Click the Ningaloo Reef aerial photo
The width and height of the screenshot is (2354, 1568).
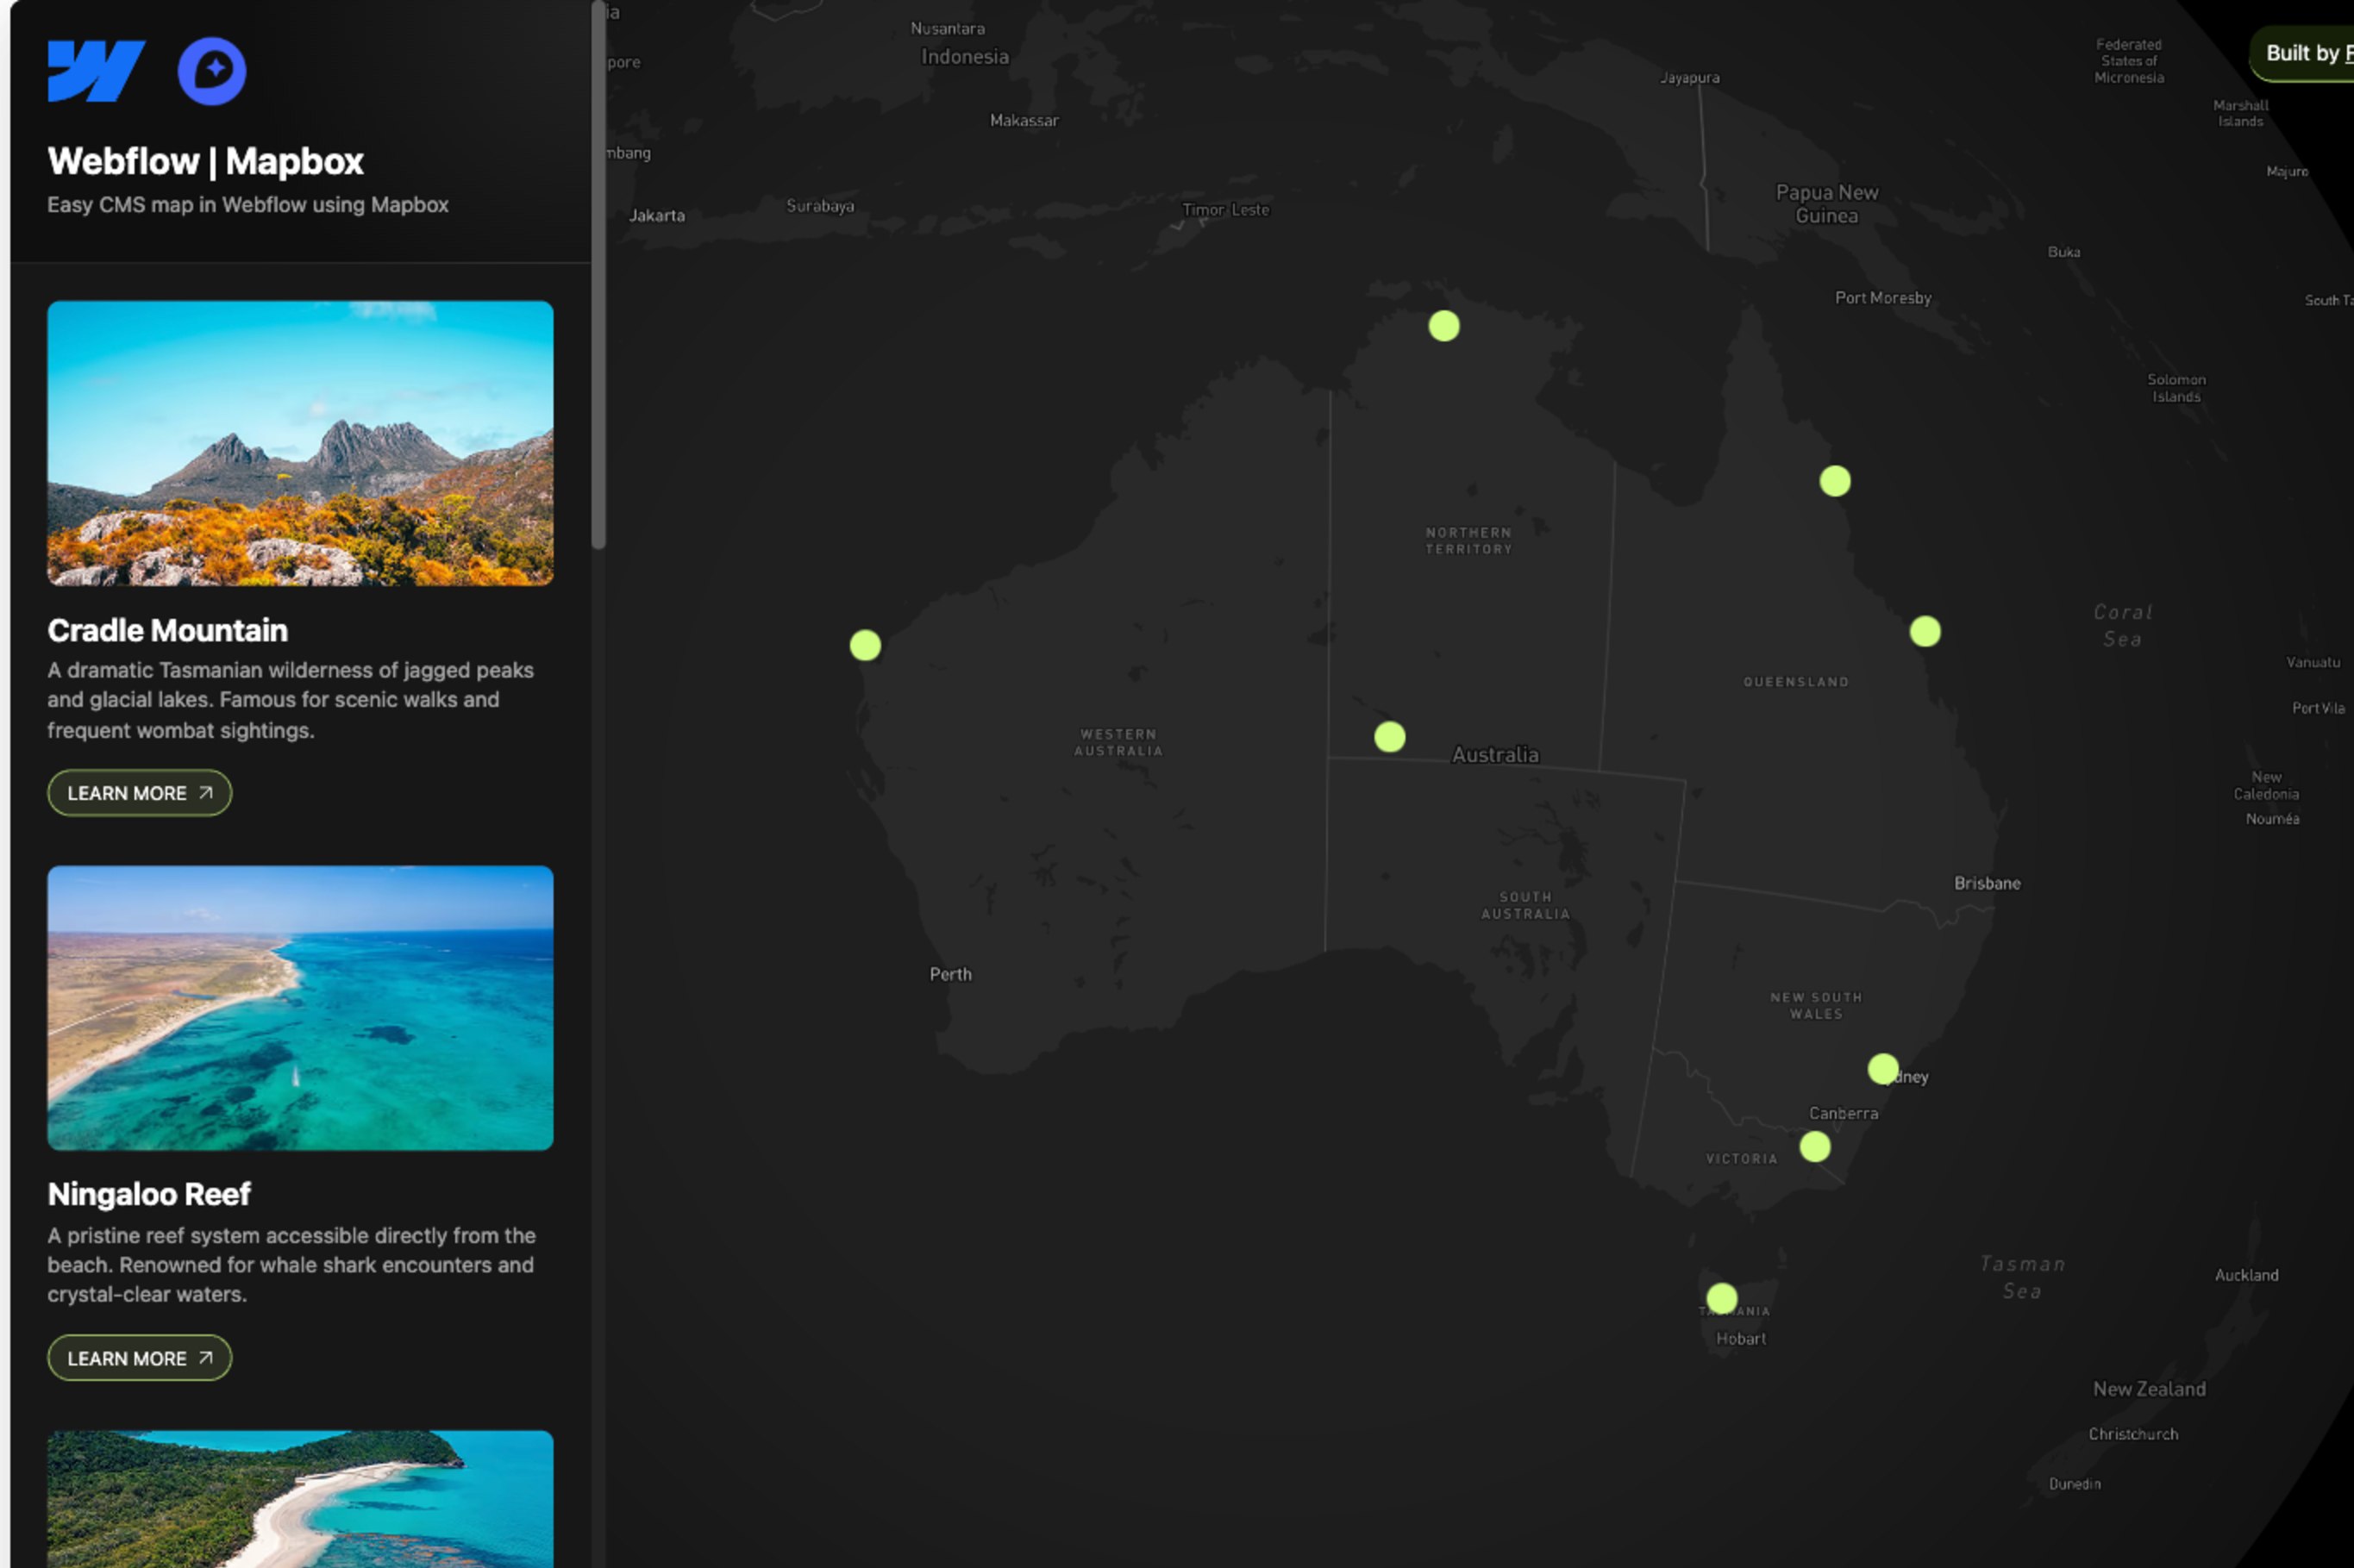tap(299, 1009)
